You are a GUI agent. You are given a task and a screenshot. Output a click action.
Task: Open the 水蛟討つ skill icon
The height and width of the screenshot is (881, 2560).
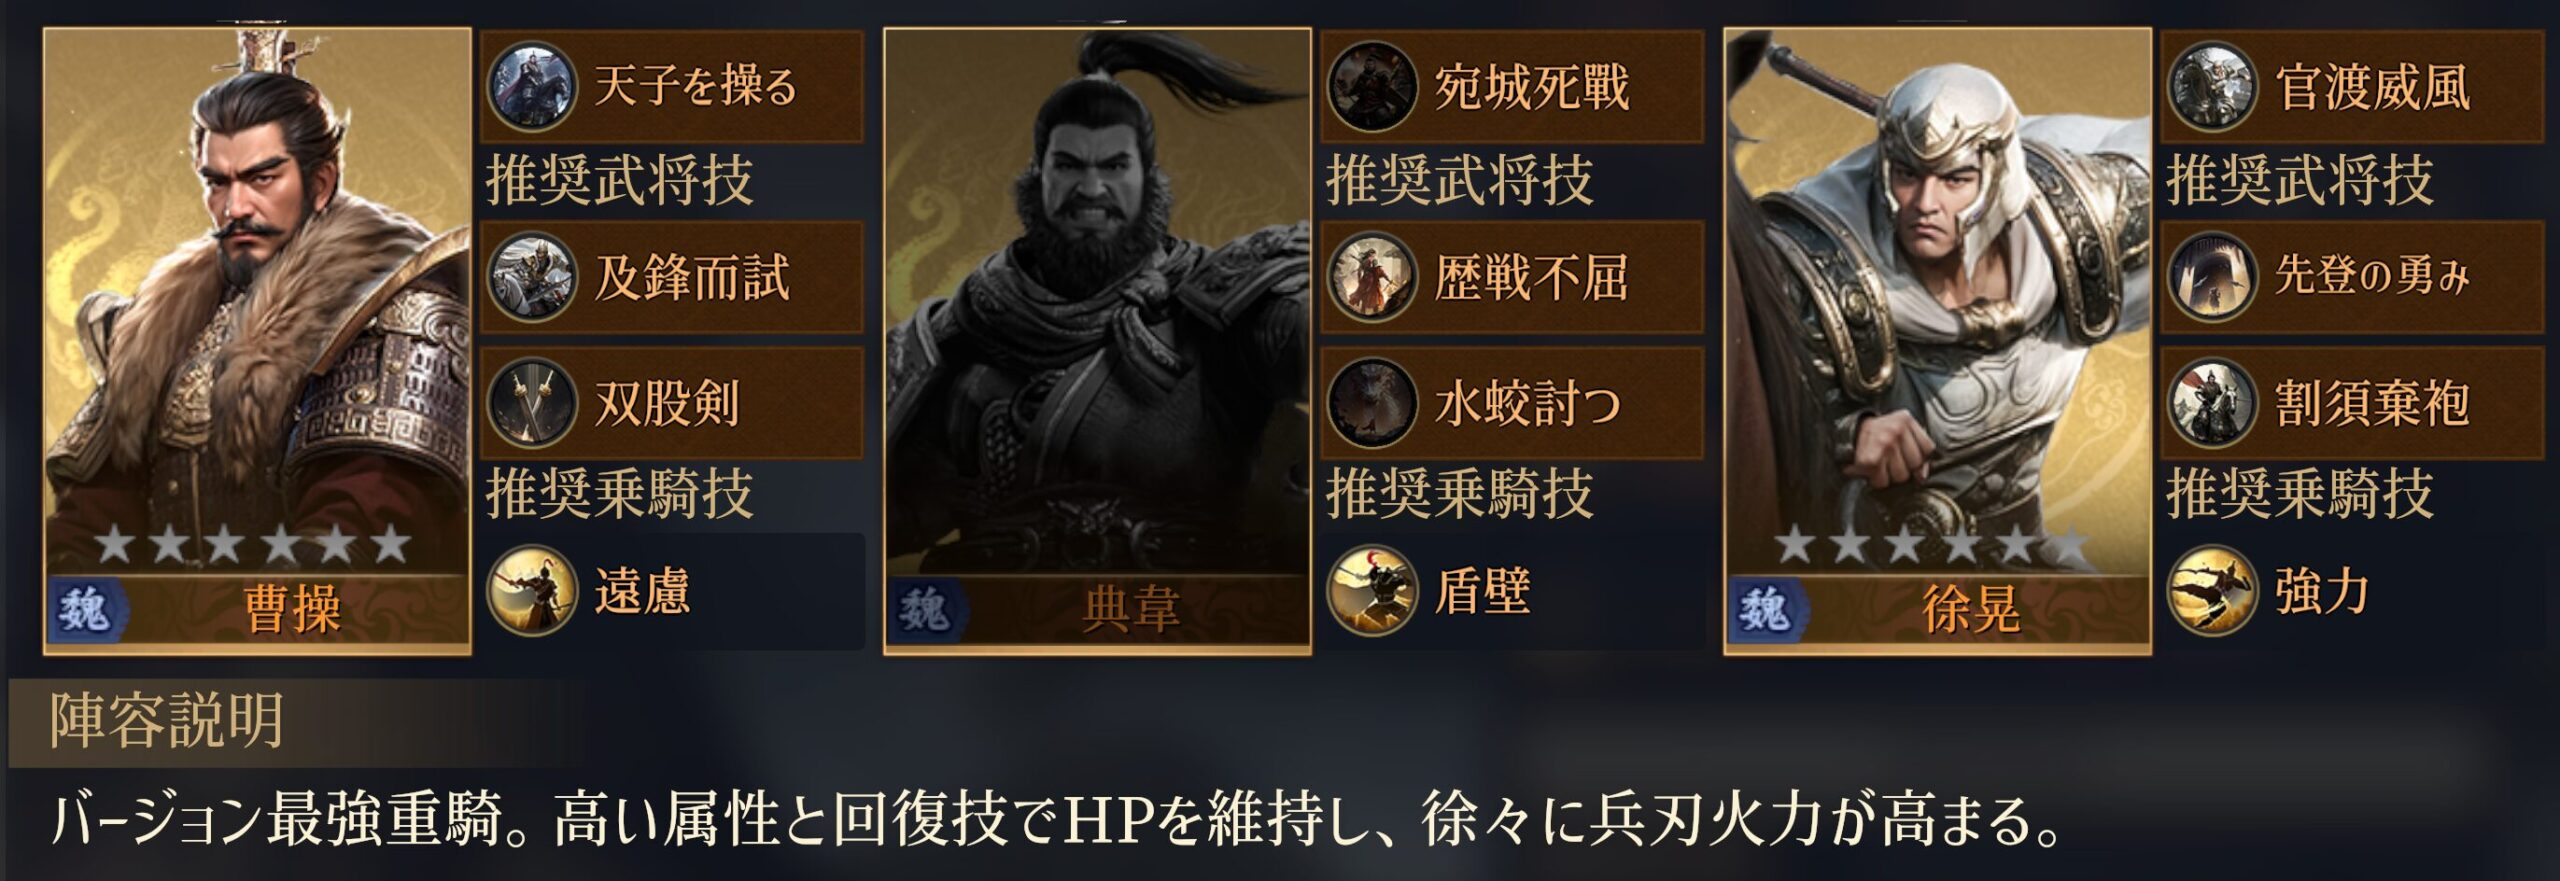click(1372, 403)
